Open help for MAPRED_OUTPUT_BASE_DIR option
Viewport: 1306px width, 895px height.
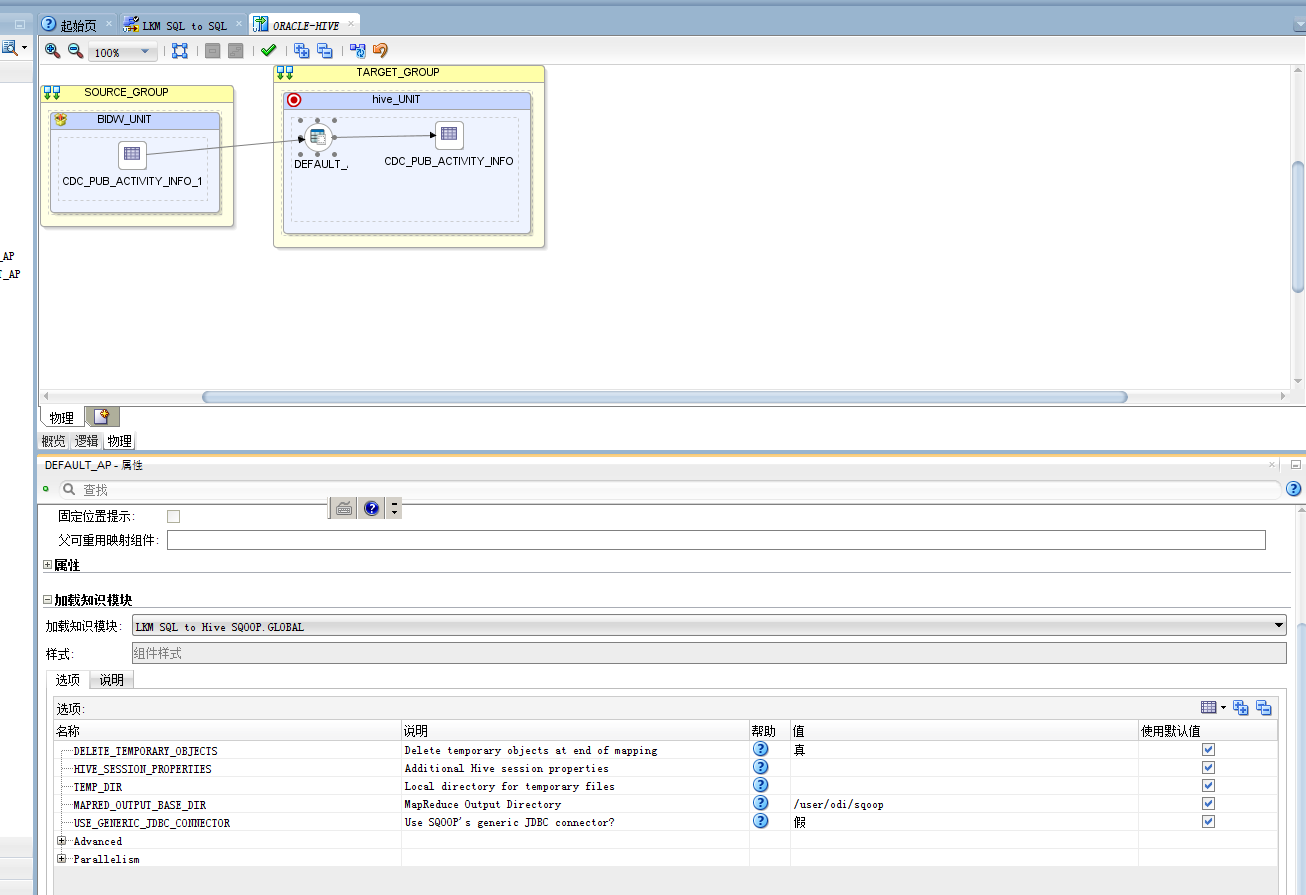point(761,803)
